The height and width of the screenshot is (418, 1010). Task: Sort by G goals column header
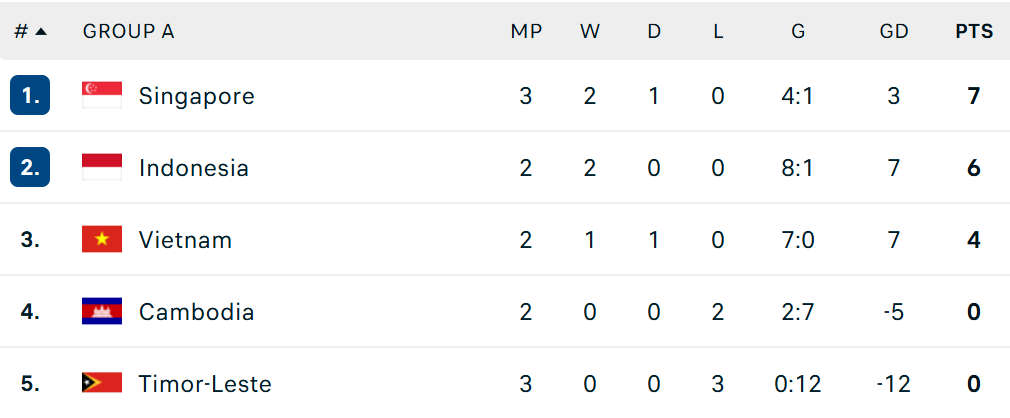pyautogui.click(x=798, y=32)
